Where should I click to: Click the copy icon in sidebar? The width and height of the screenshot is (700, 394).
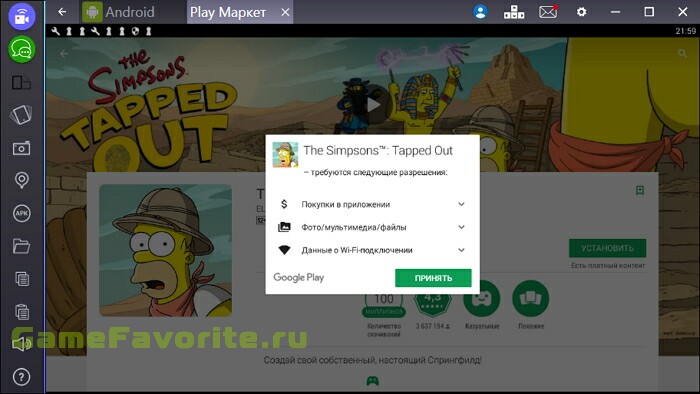click(x=21, y=279)
